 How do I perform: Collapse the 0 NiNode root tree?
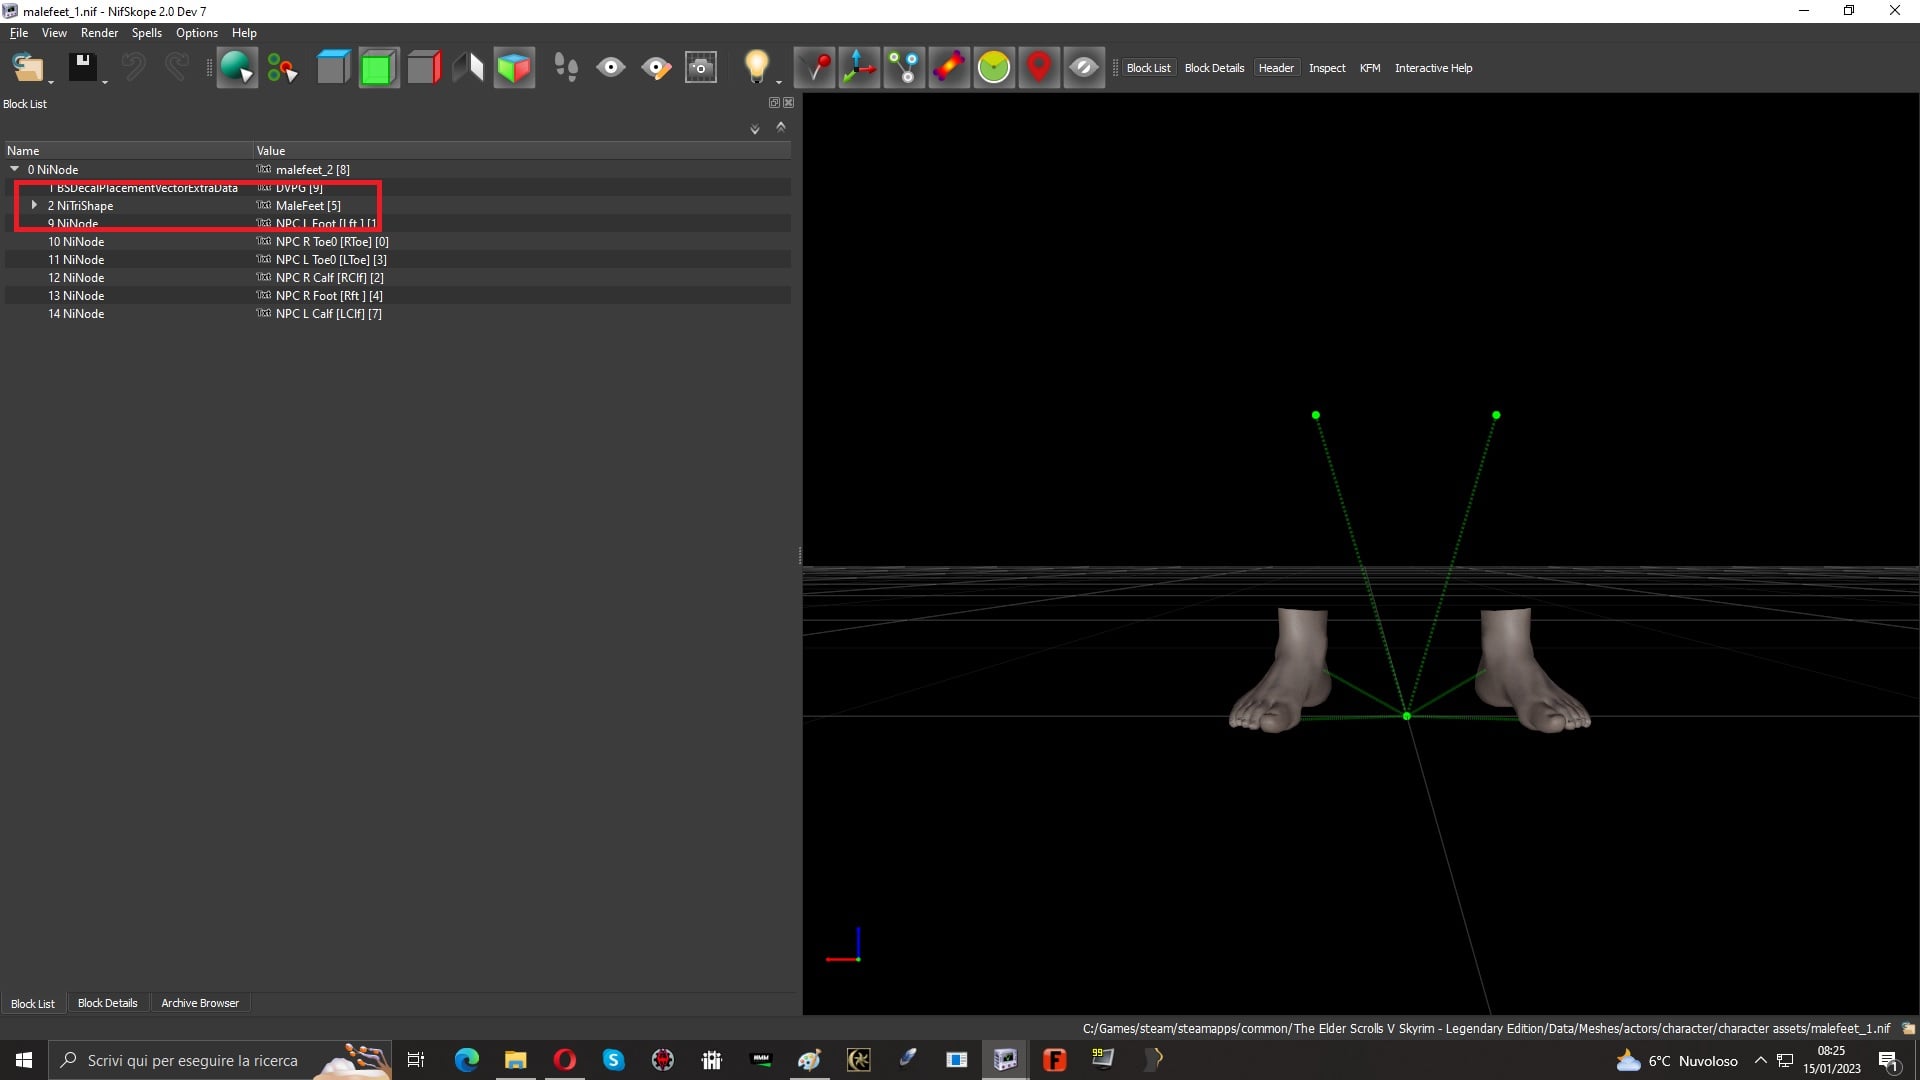(x=15, y=169)
